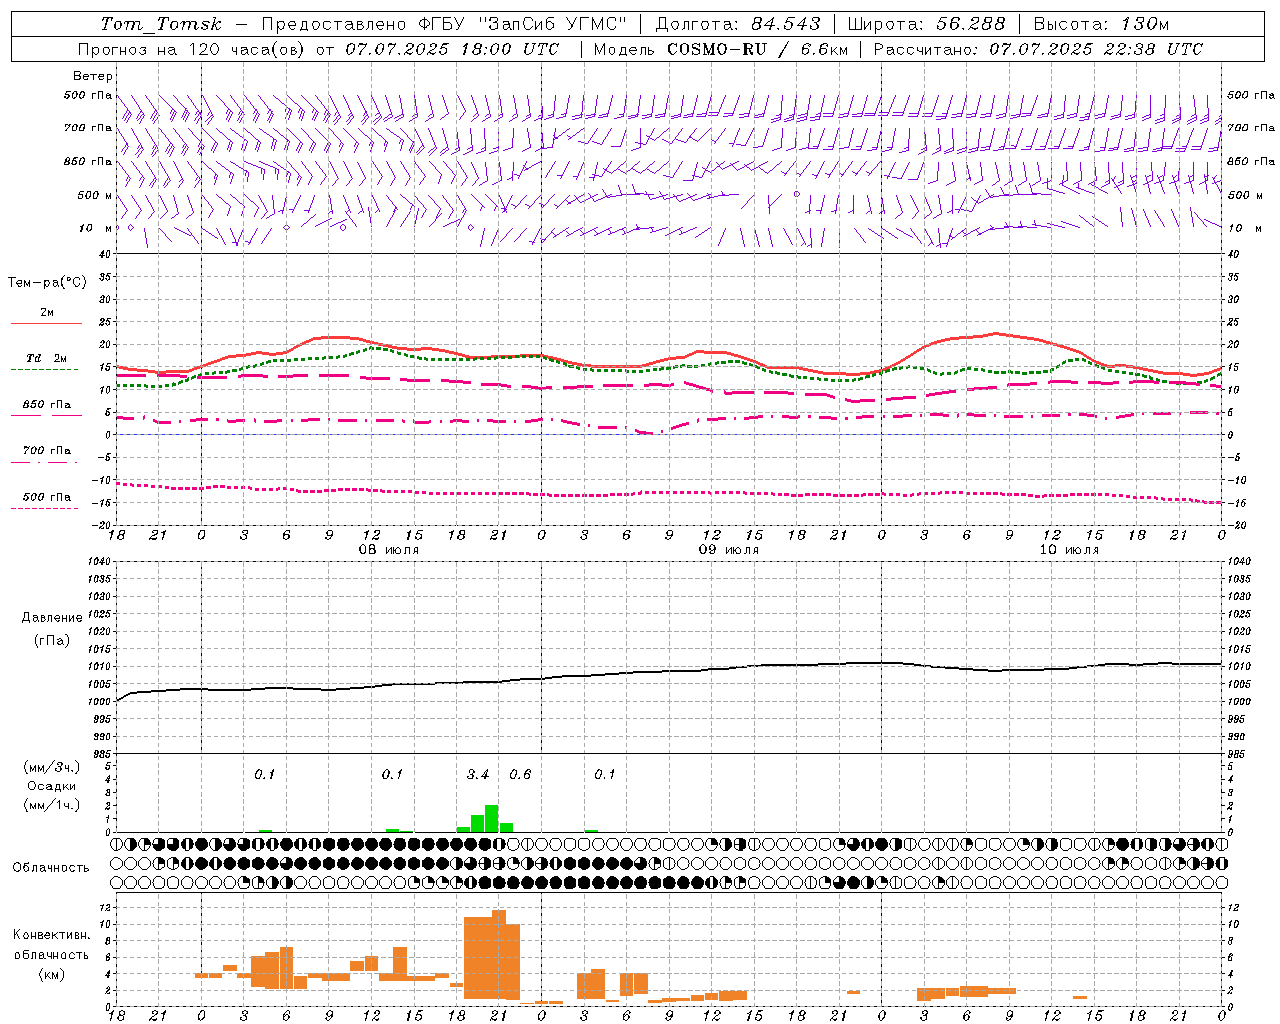Click the "Осадки" precipitation label
Screen dimensions: 1280x1024
tap(51, 786)
